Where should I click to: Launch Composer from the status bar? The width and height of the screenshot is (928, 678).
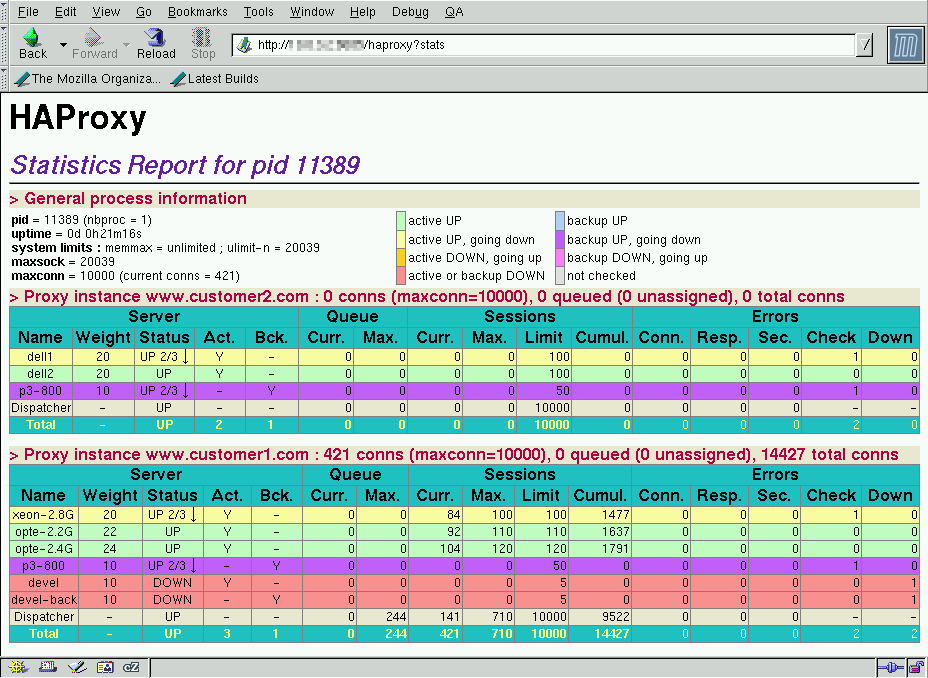point(75,667)
